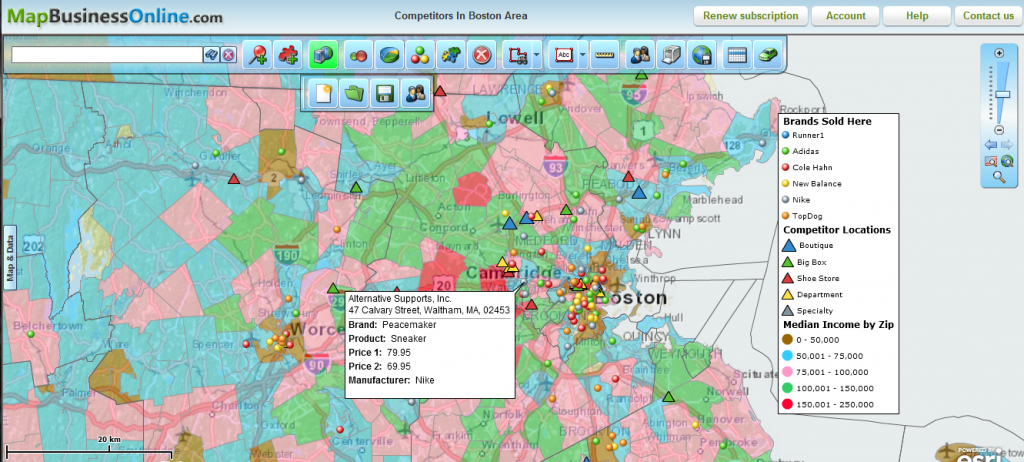Click the globe zoom full extent icon
1024x462 pixels.
[1006, 160]
